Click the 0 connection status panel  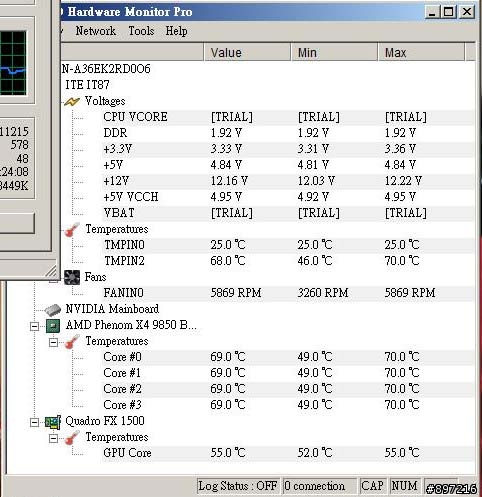pyautogui.click(x=319, y=486)
